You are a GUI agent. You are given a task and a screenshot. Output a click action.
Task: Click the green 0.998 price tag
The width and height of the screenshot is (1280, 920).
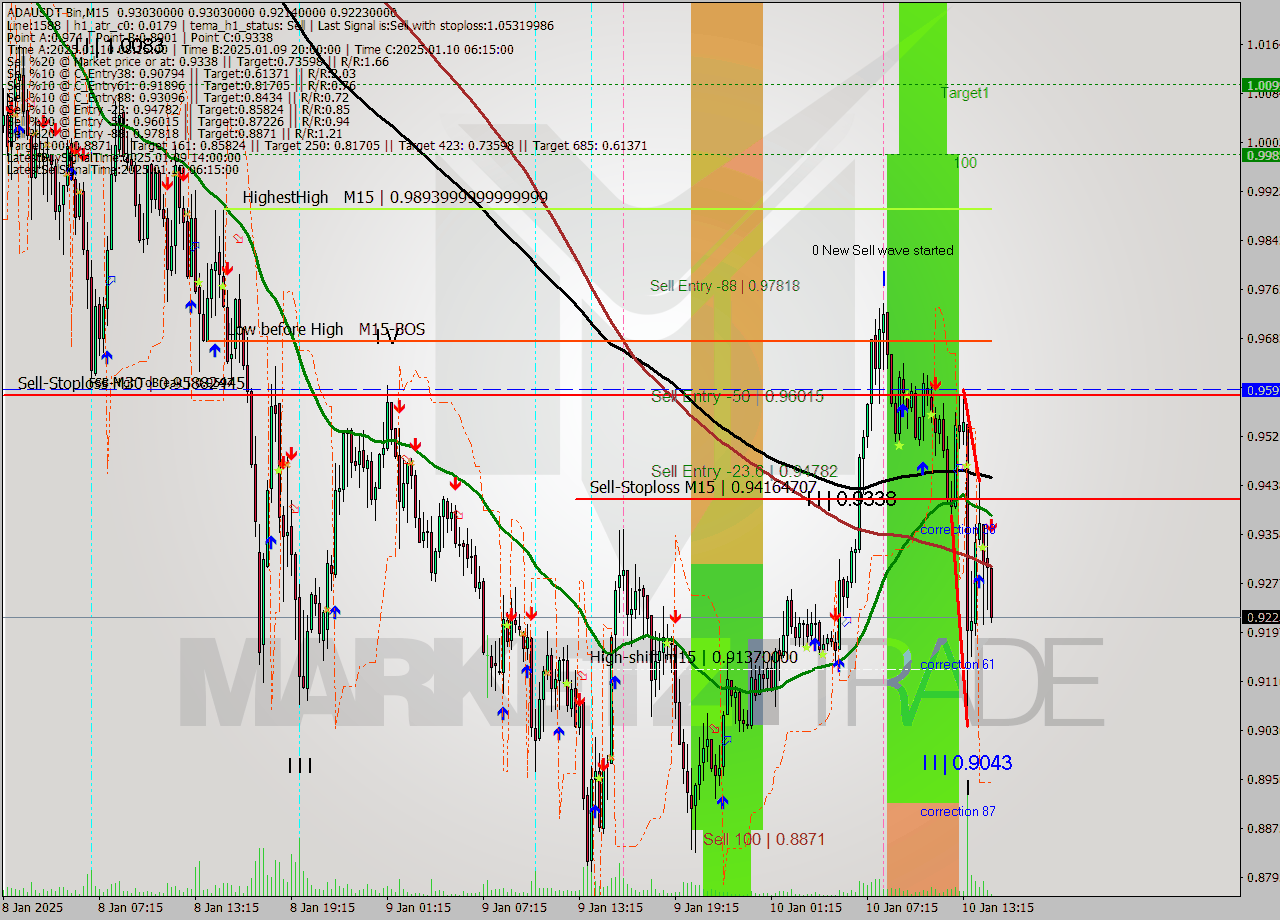click(x=1260, y=154)
